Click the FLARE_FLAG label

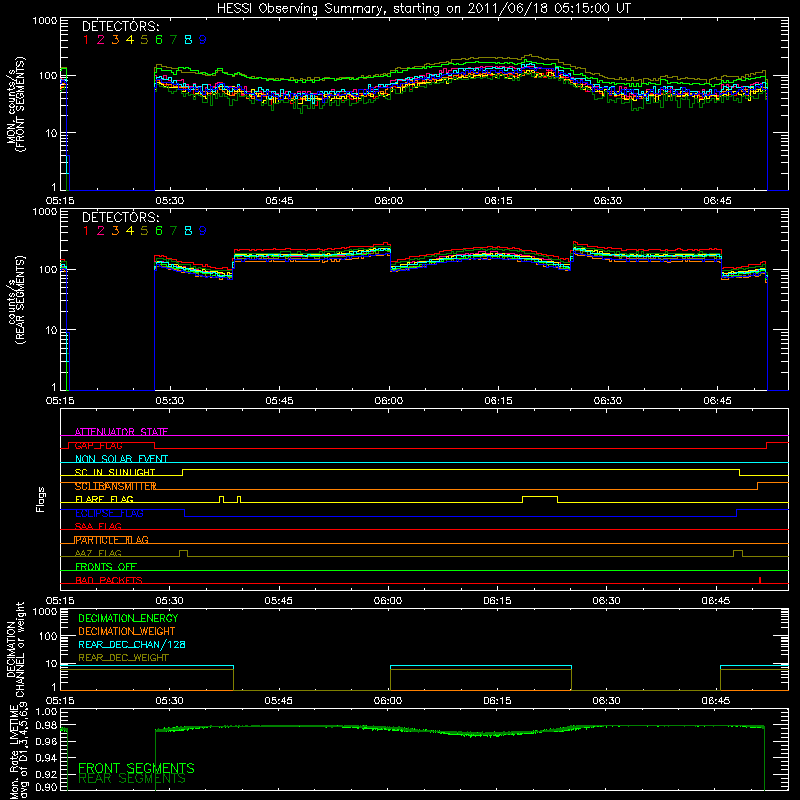point(104,499)
